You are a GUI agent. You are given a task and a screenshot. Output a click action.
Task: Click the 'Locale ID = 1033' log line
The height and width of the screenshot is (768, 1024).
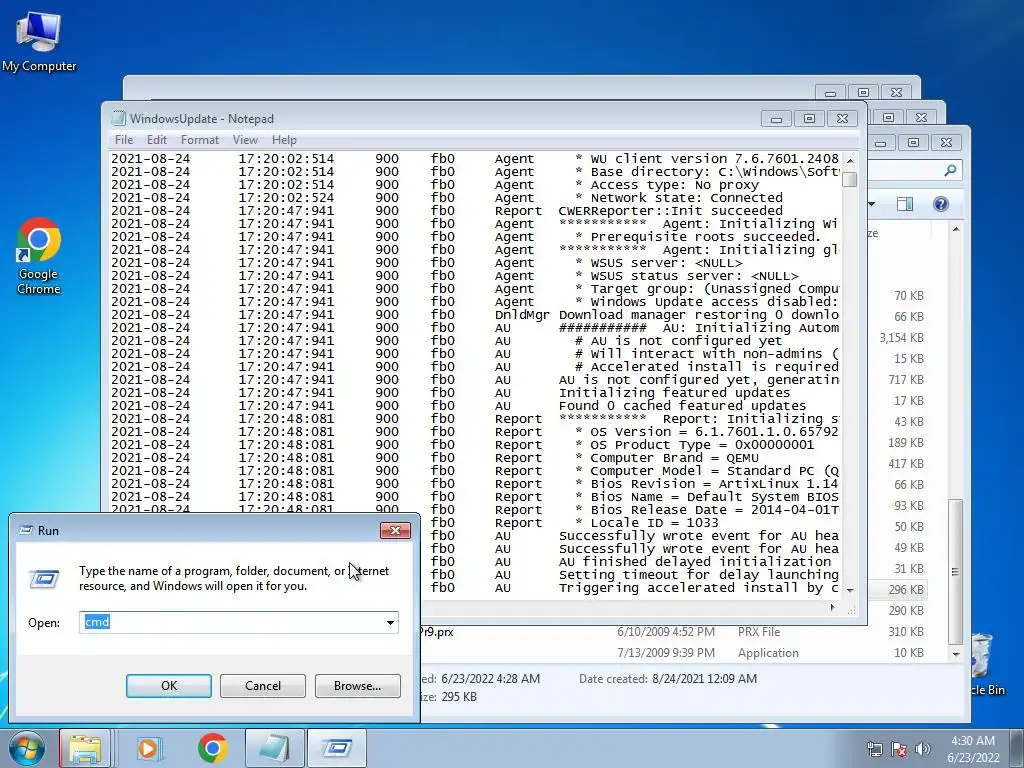point(647,522)
